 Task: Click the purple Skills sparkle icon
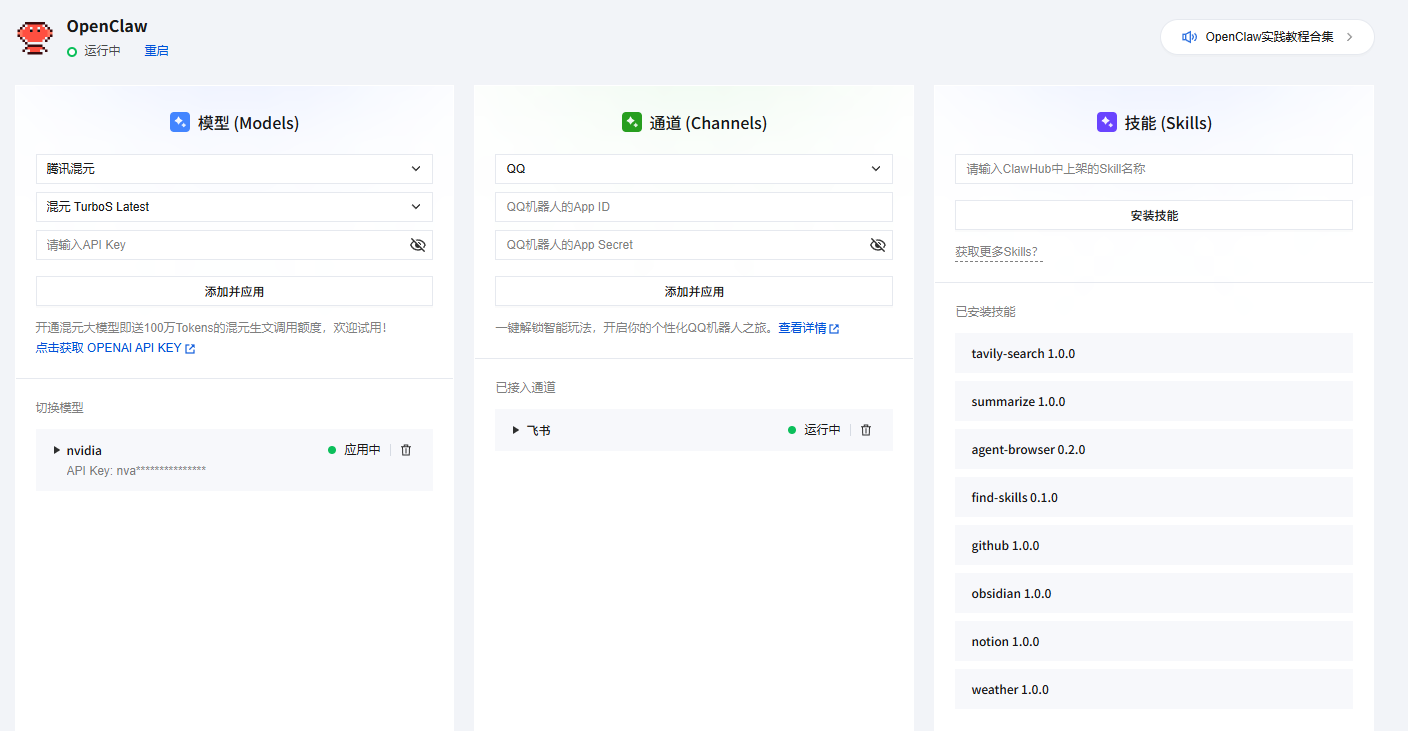tap(1107, 123)
